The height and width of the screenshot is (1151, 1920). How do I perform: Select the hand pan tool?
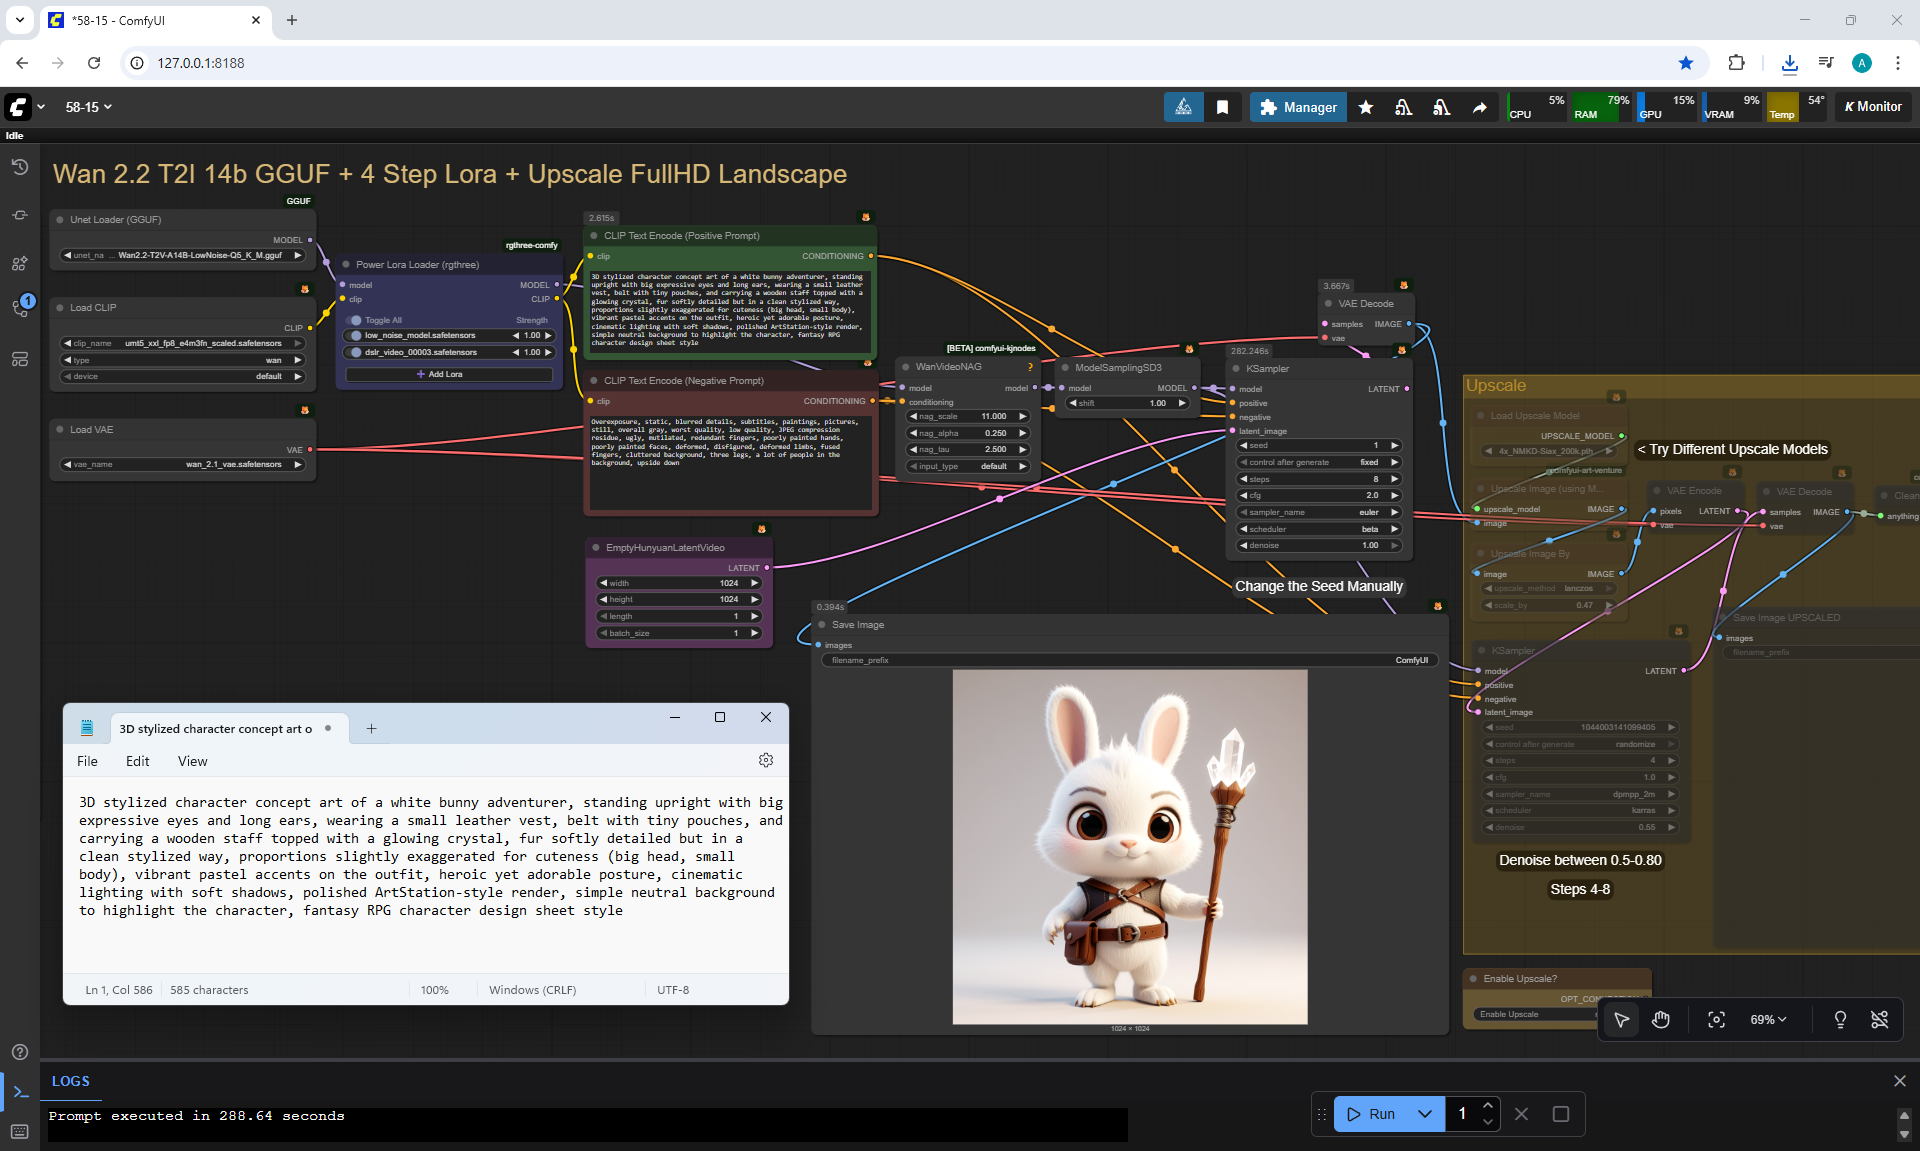pos(1661,1020)
